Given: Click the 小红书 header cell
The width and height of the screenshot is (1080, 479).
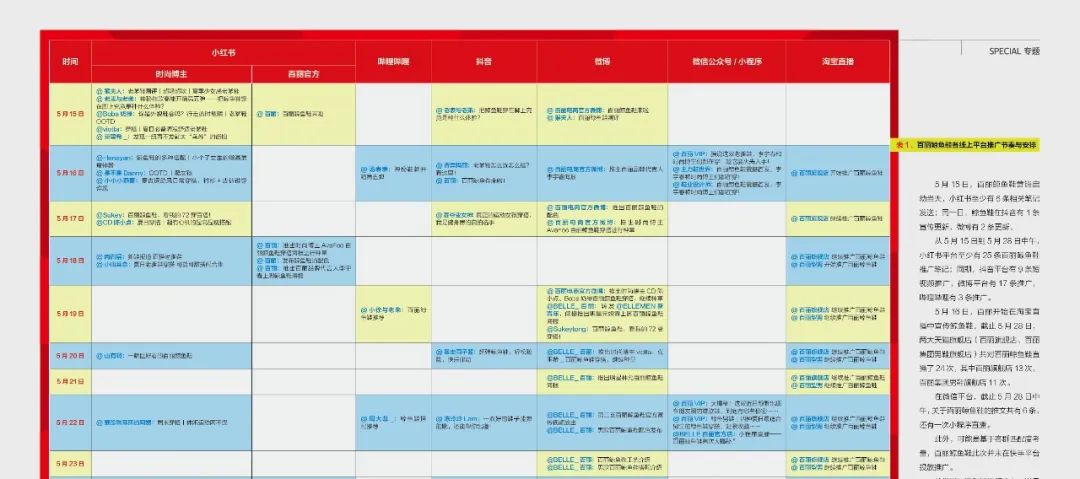Looking at the screenshot, I should 223,52.
